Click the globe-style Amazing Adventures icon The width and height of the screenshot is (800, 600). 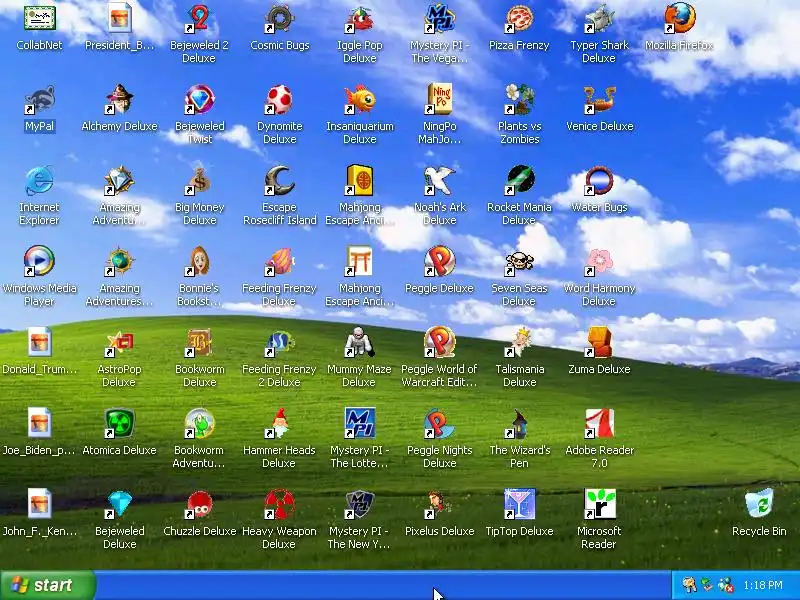coord(119,261)
